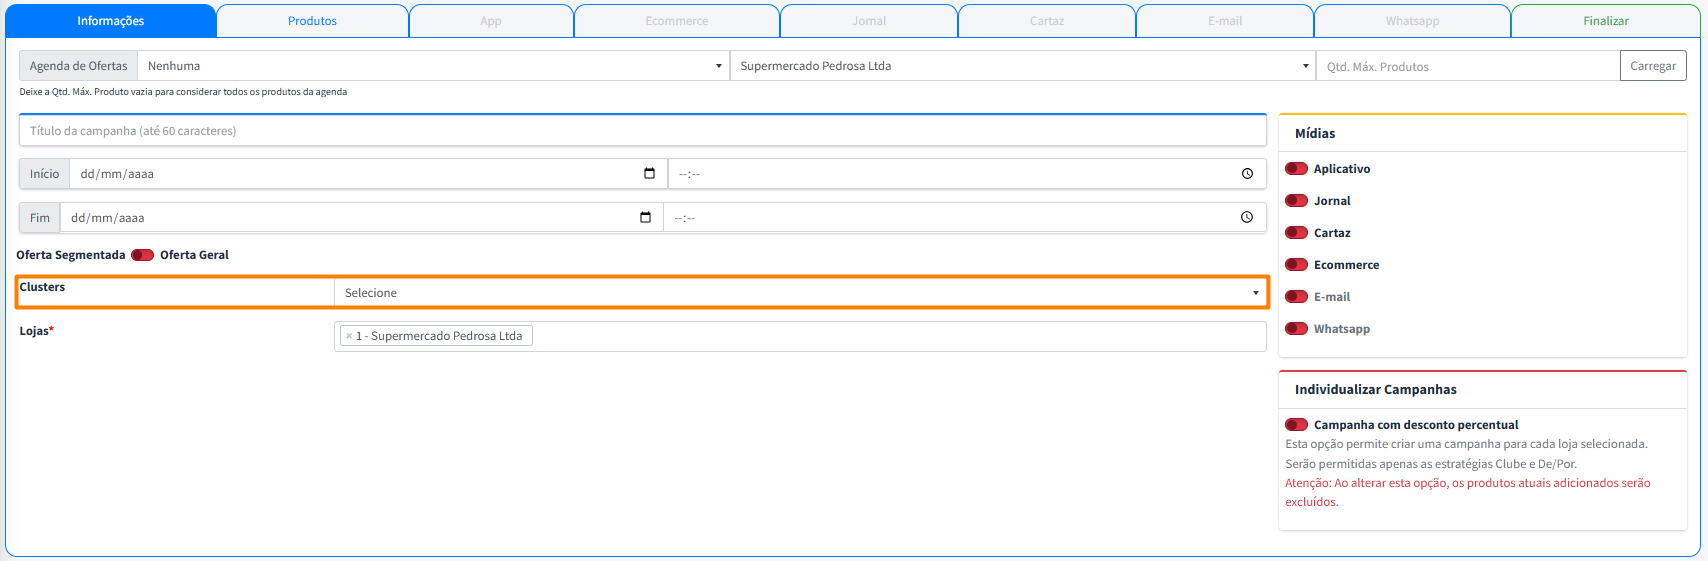
Task: Expand the Supermercado Pedrosa Ltda store dropdown
Action: [1022, 66]
